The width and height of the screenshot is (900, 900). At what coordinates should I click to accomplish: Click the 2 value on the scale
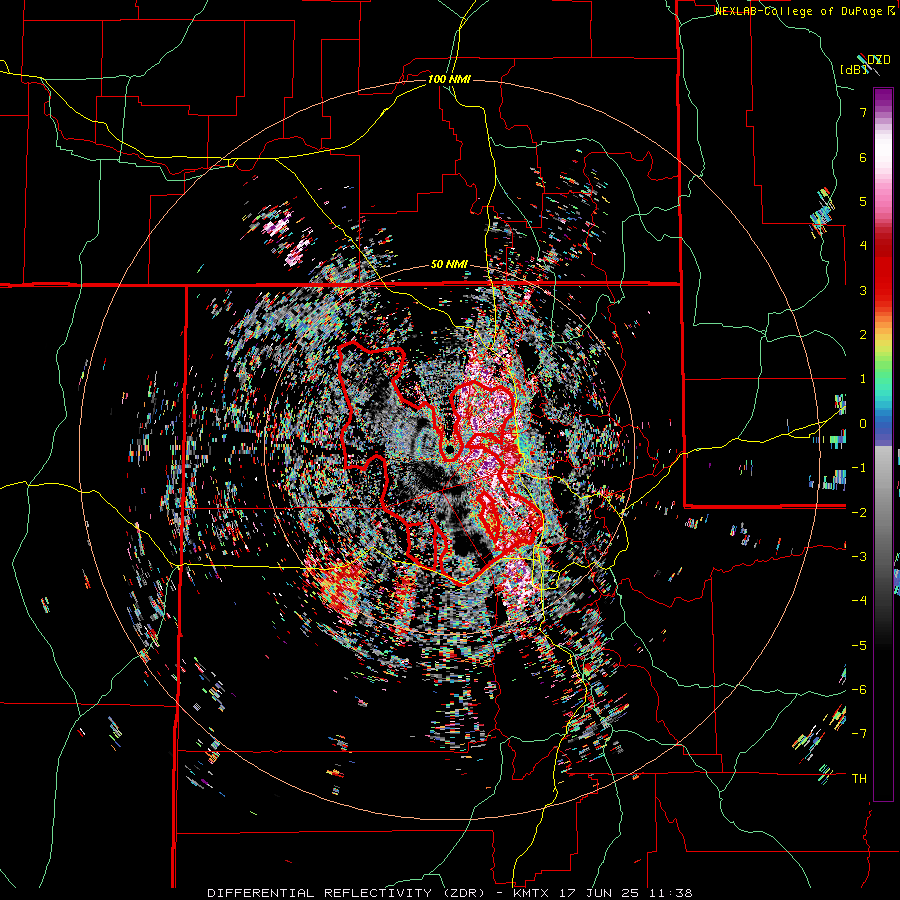pyautogui.click(x=863, y=335)
